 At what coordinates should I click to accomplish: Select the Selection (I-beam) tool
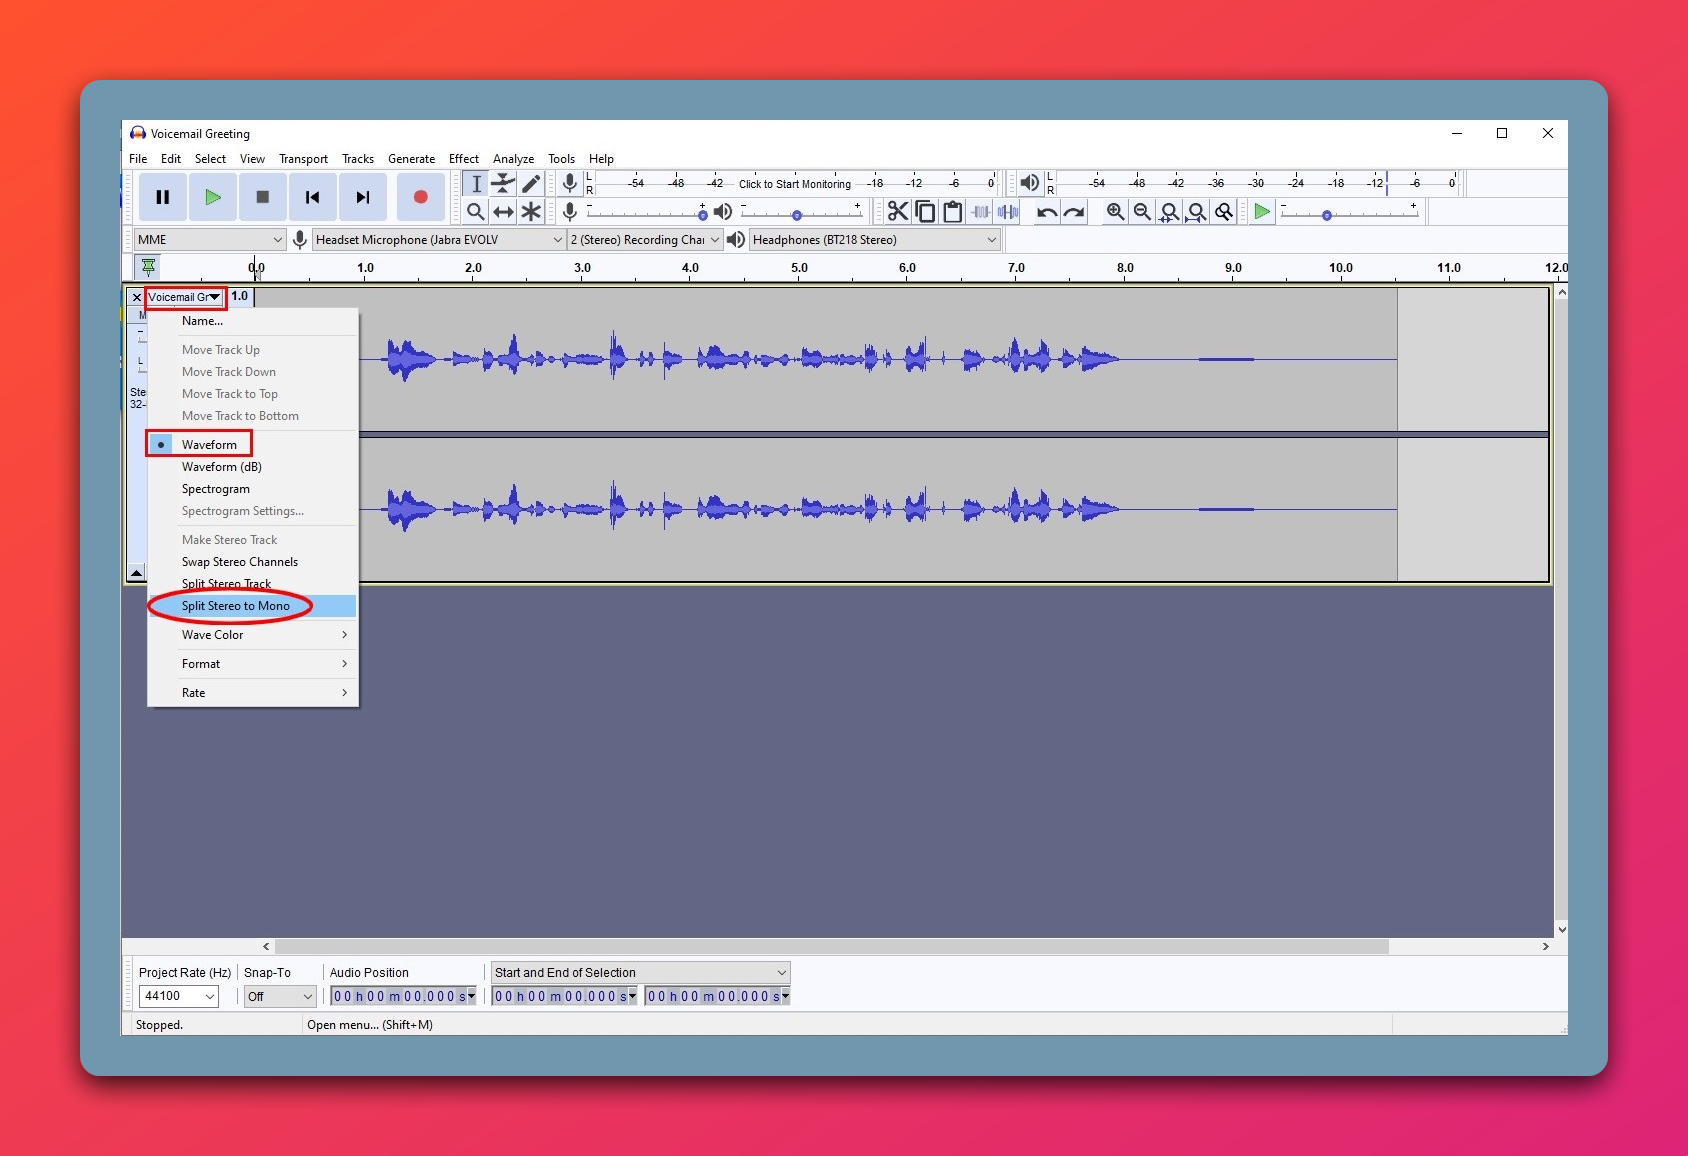coord(476,183)
